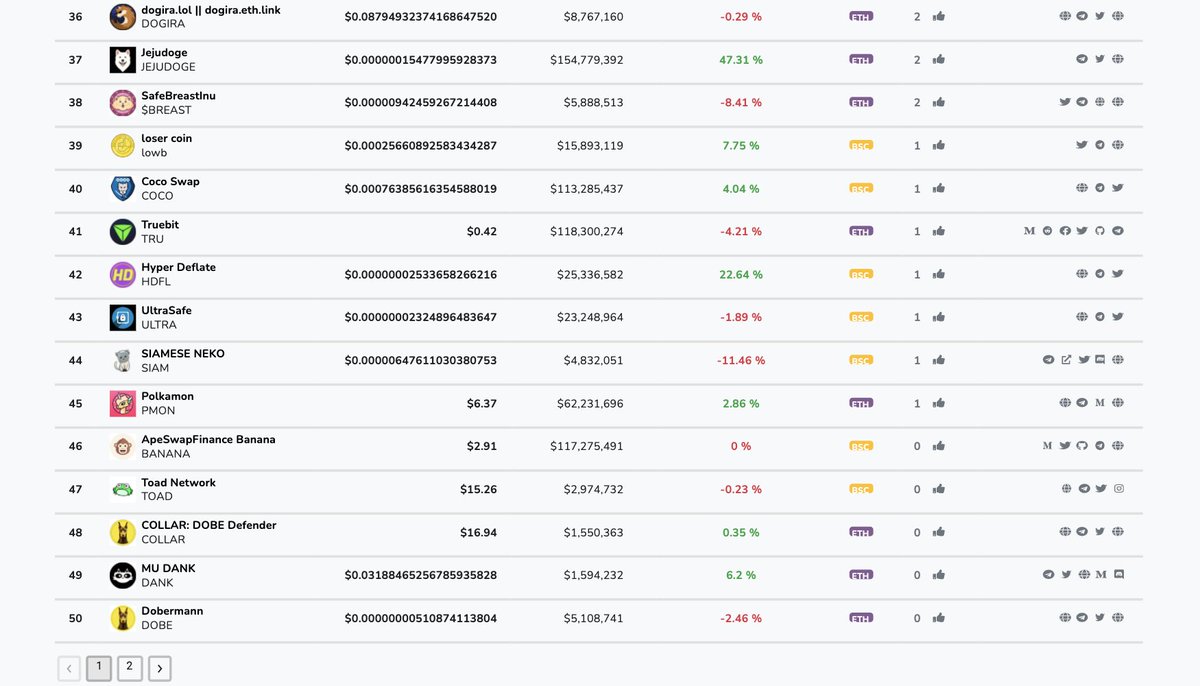Open SafeBreastInu's Twitter icon
1200x686 pixels.
[x=1065, y=102]
